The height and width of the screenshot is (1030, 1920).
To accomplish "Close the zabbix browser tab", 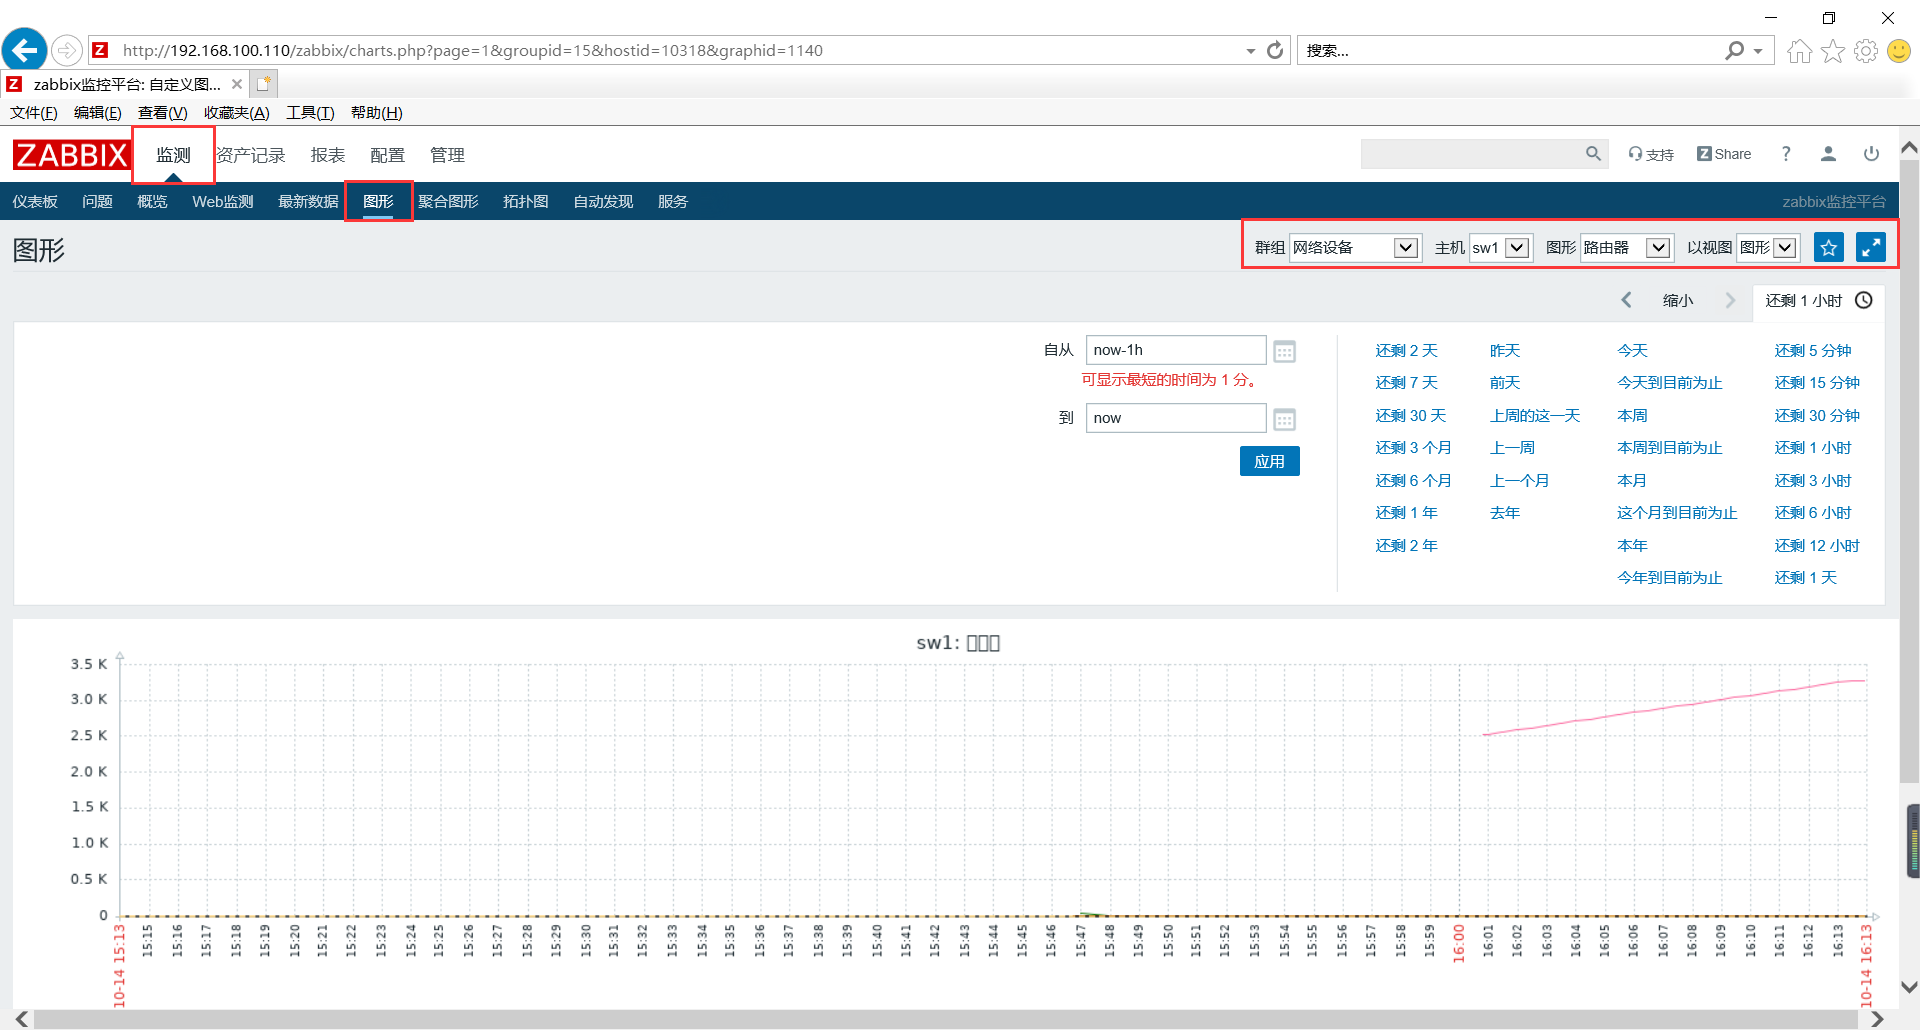I will tap(237, 84).
